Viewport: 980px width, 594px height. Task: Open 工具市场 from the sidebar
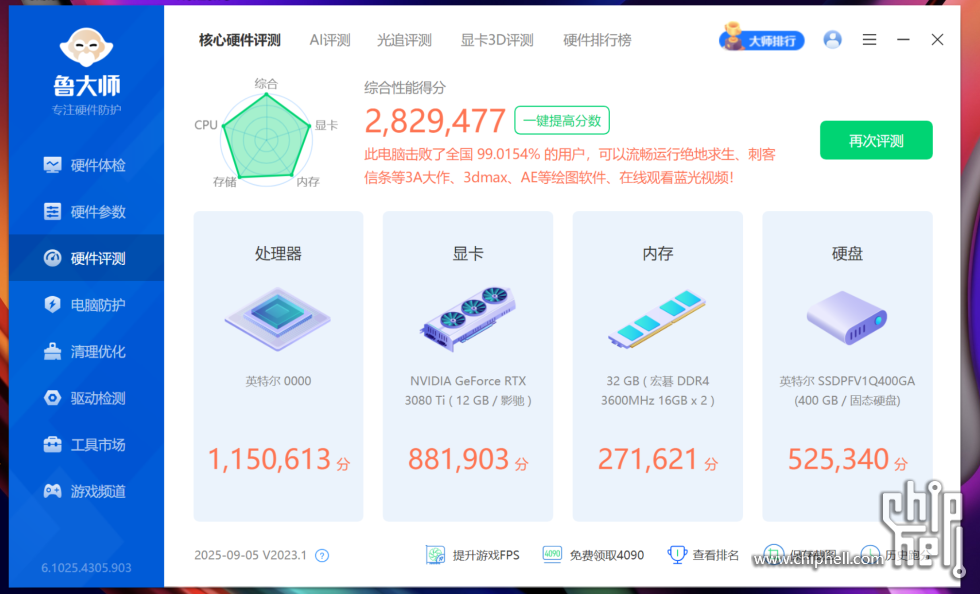click(x=86, y=445)
